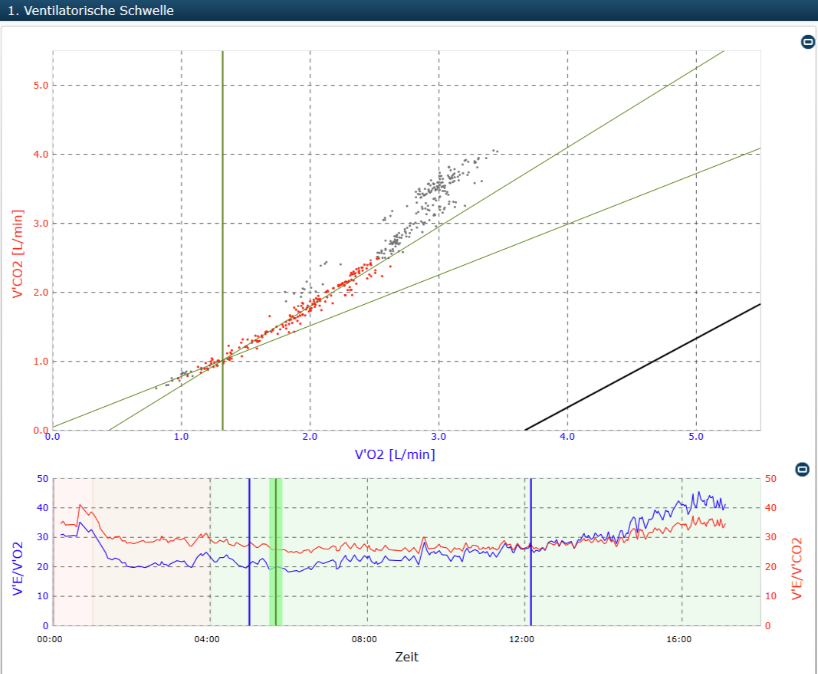818x674 pixels.
Task: Click the collapse icon beside V'CO2 scatter plot
Action: coord(808,42)
